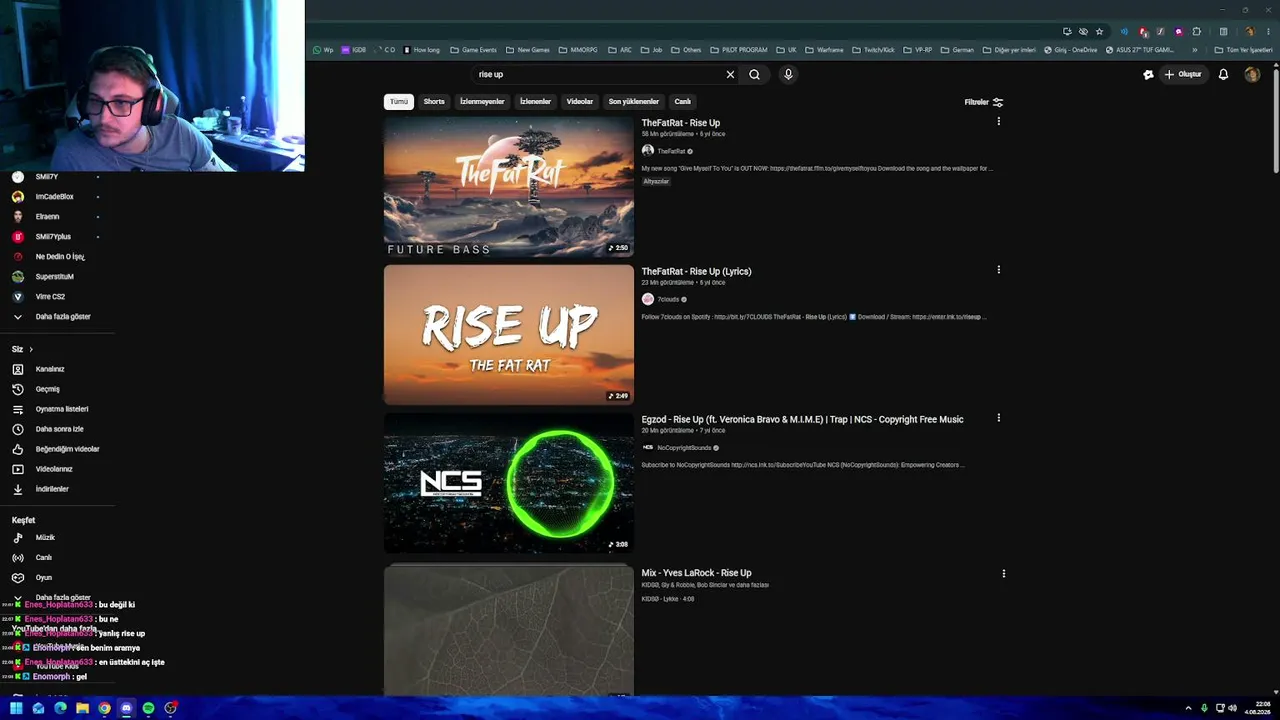Bookmark this page with the star icon
Screen dimensions: 1280x720
coord(1099,31)
